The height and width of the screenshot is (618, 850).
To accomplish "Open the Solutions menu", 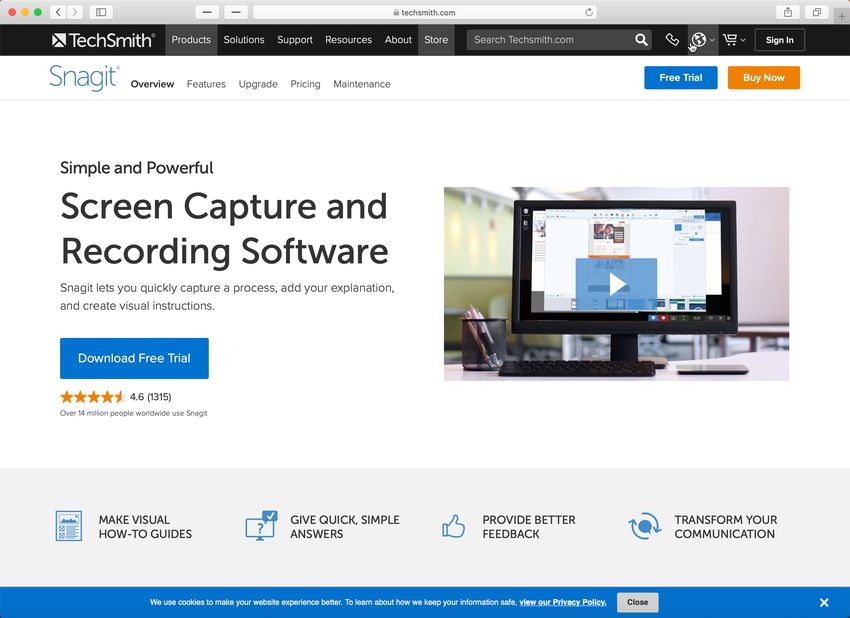I will point(244,40).
